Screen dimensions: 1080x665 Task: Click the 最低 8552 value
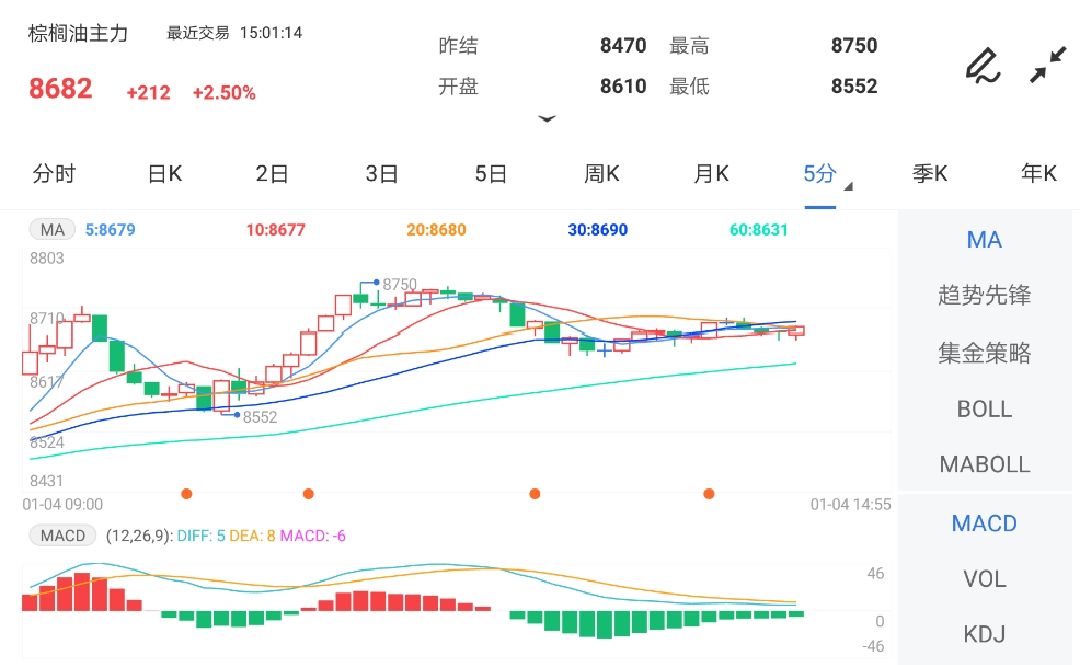854,86
